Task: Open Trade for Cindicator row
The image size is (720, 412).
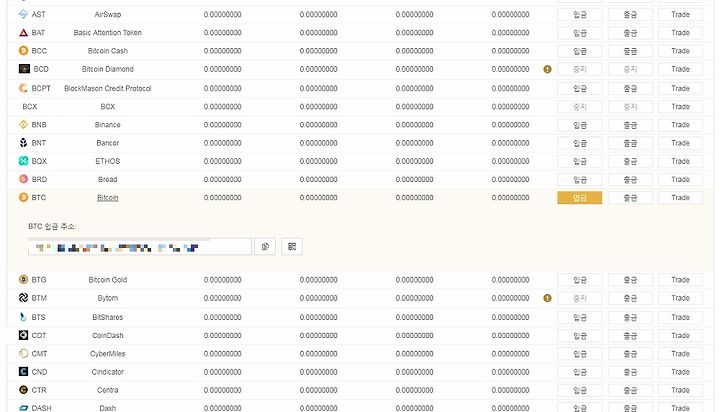Action: 680,372
